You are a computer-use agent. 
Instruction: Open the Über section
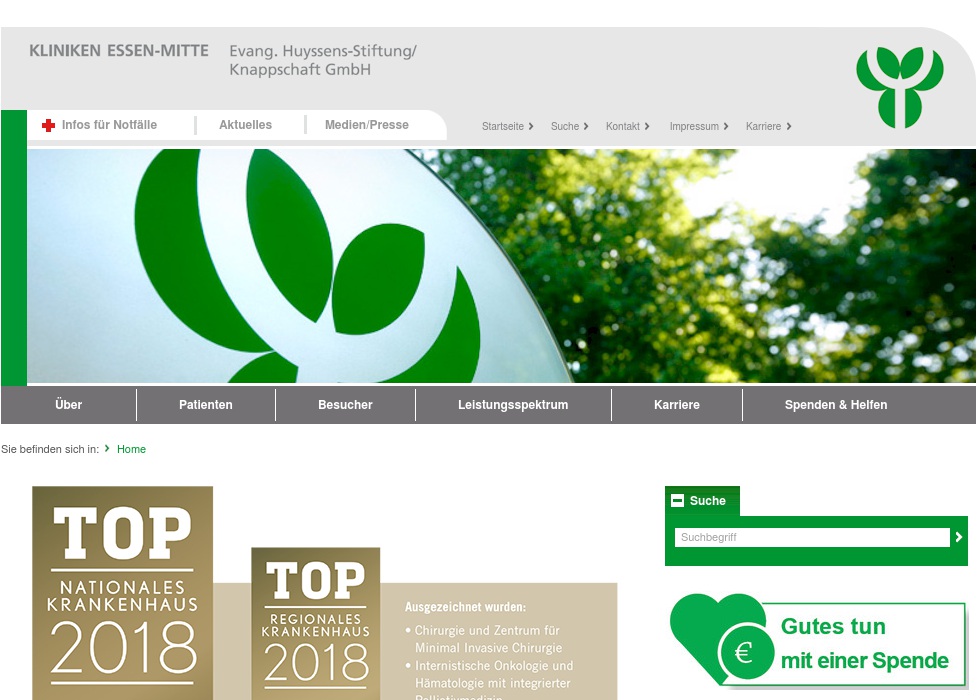coord(68,405)
